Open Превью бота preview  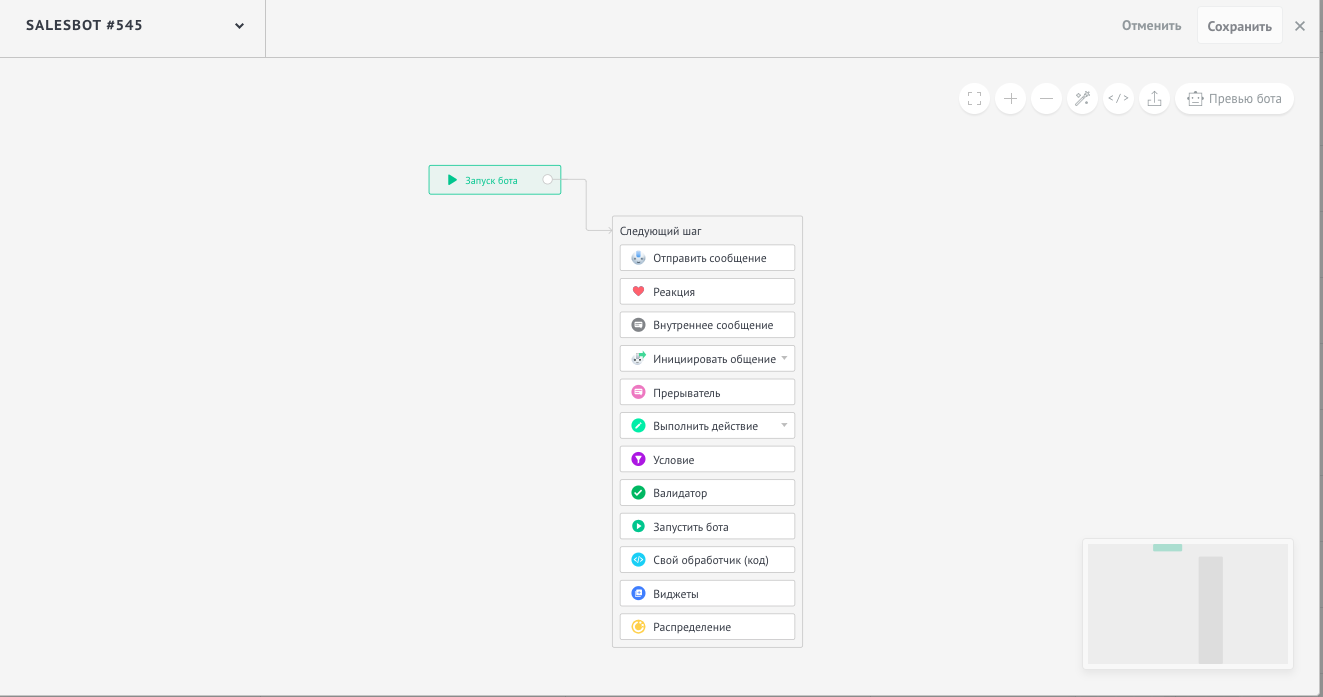pyautogui.click(x=1234, y=99)
